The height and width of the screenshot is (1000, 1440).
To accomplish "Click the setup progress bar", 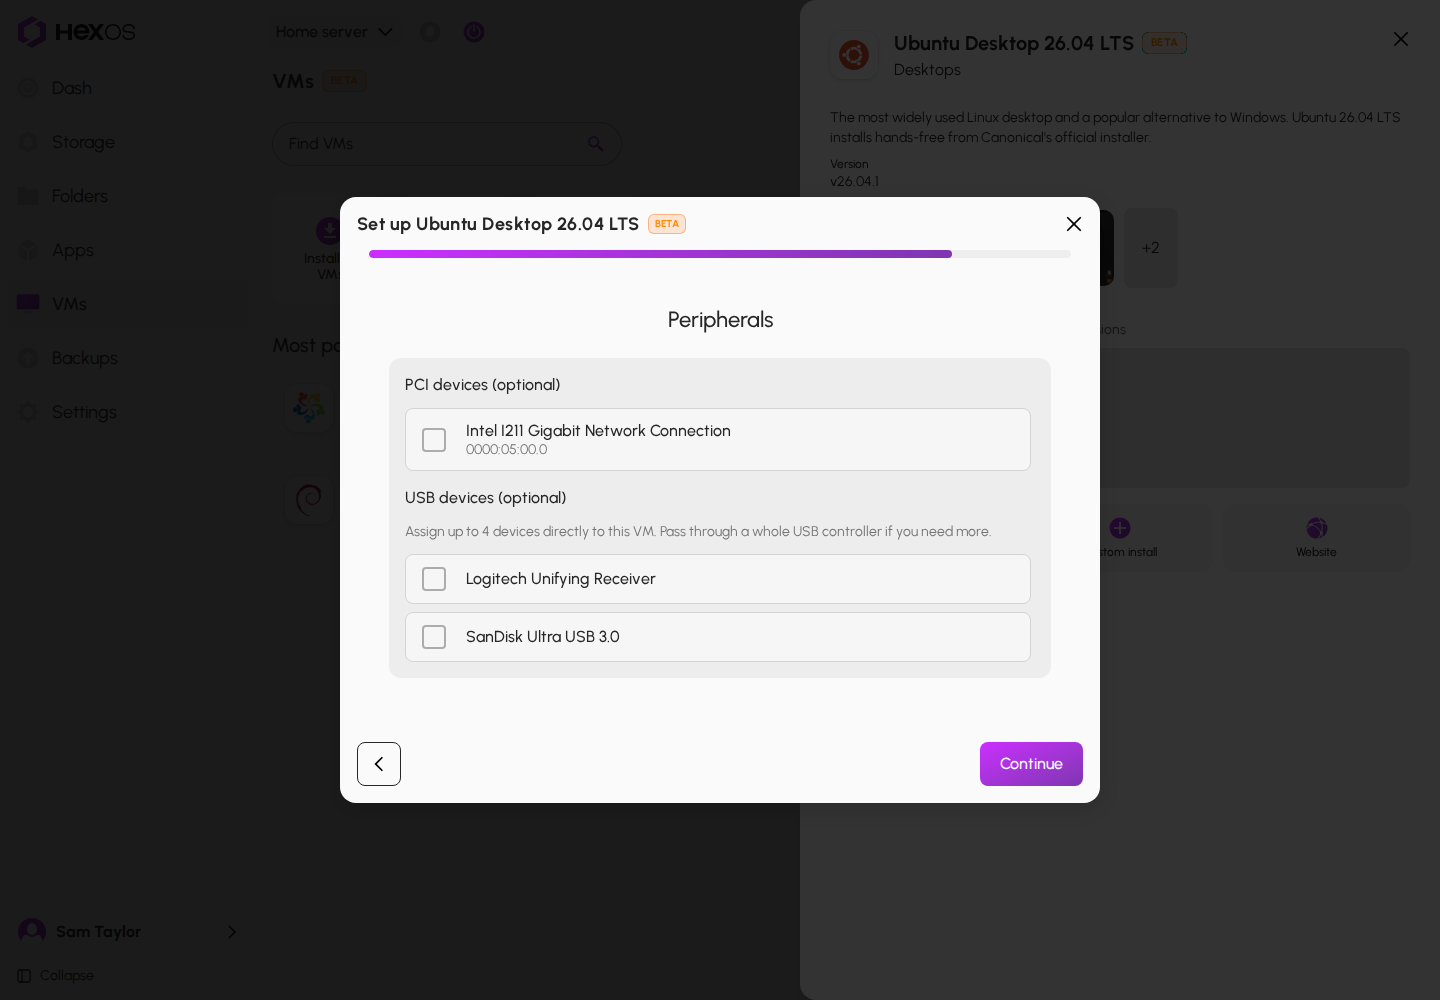I will point(720,254).
